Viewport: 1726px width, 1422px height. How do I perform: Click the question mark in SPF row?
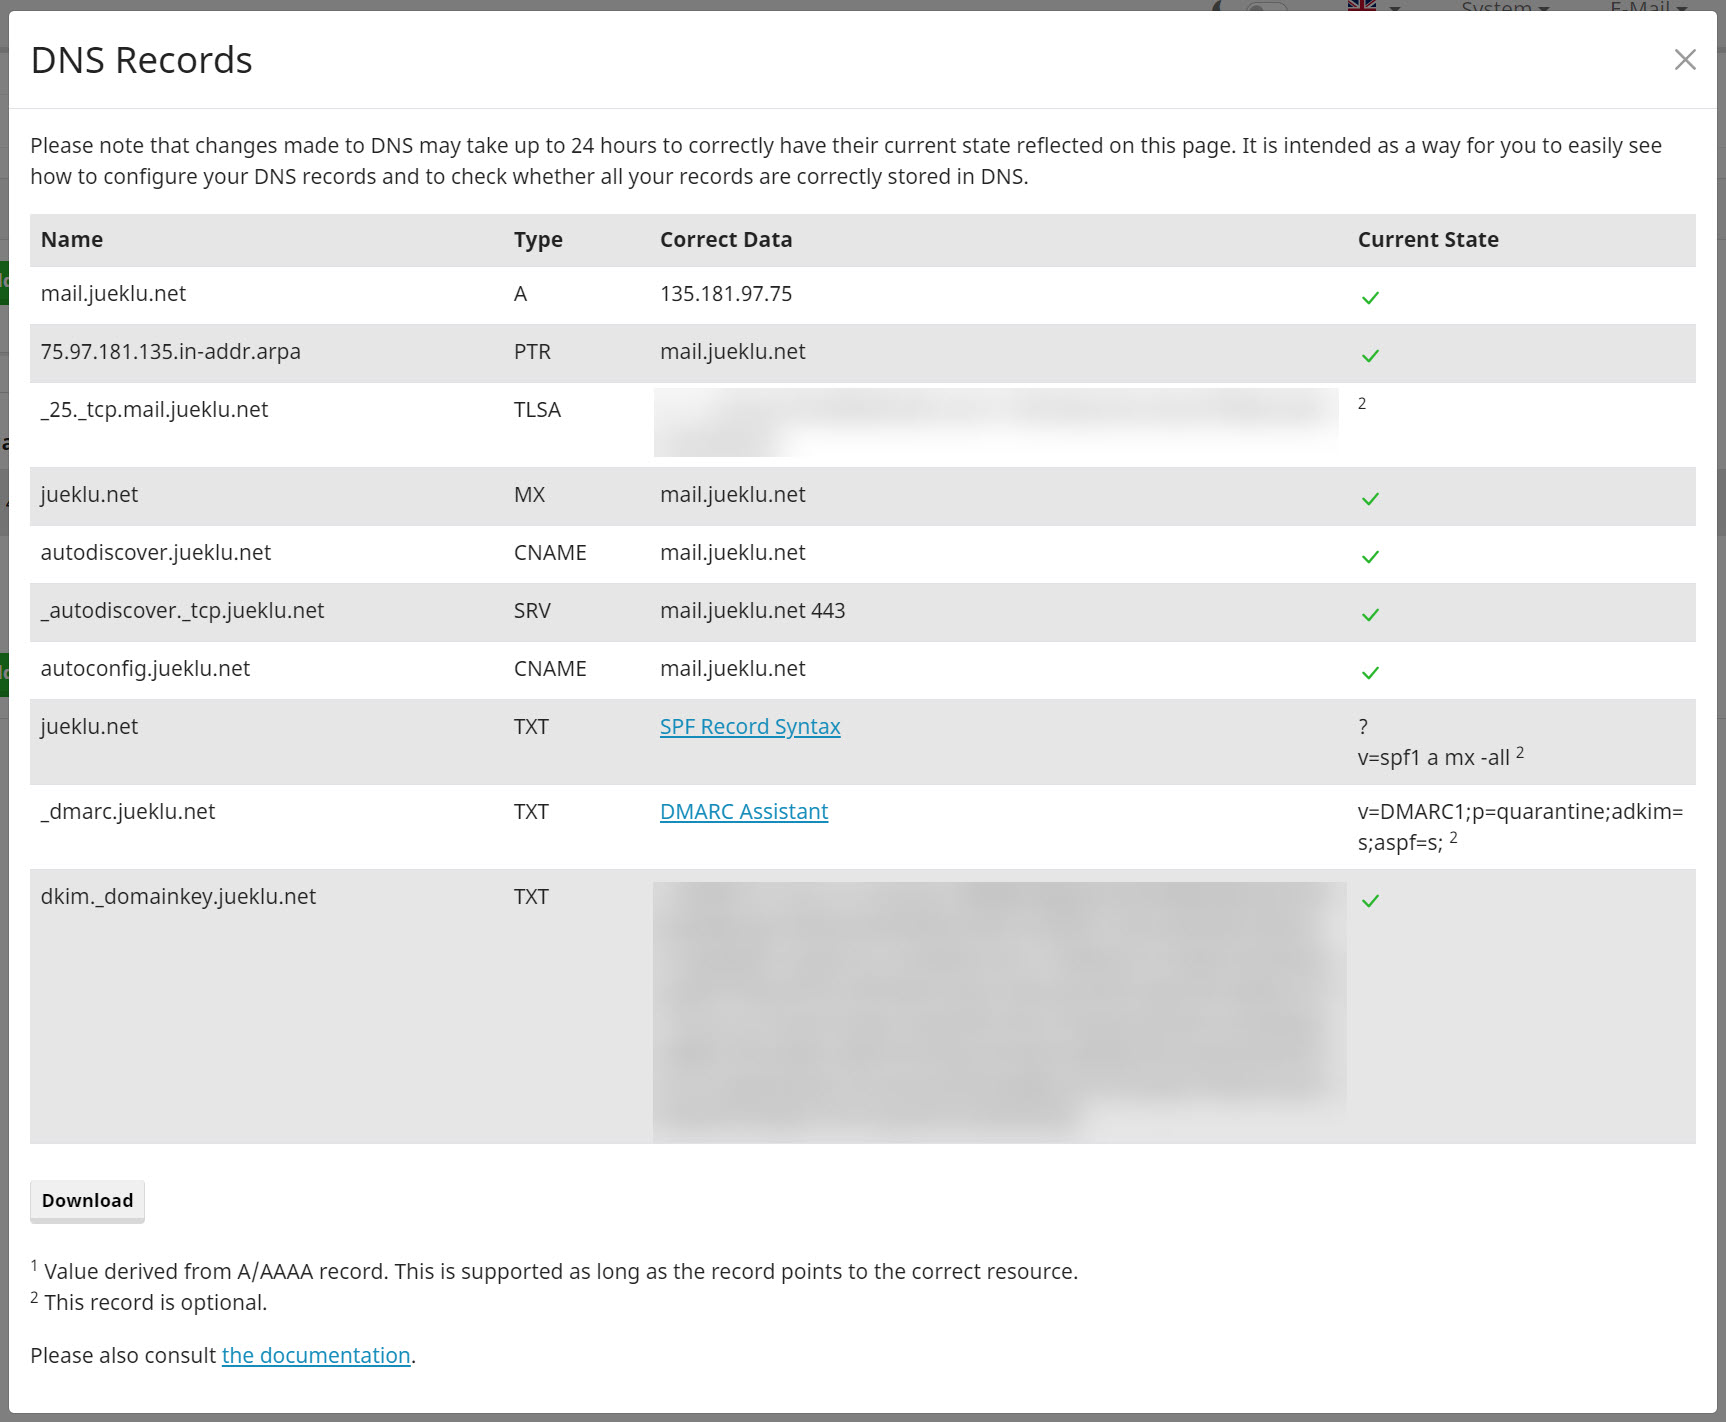(1363, 727)
